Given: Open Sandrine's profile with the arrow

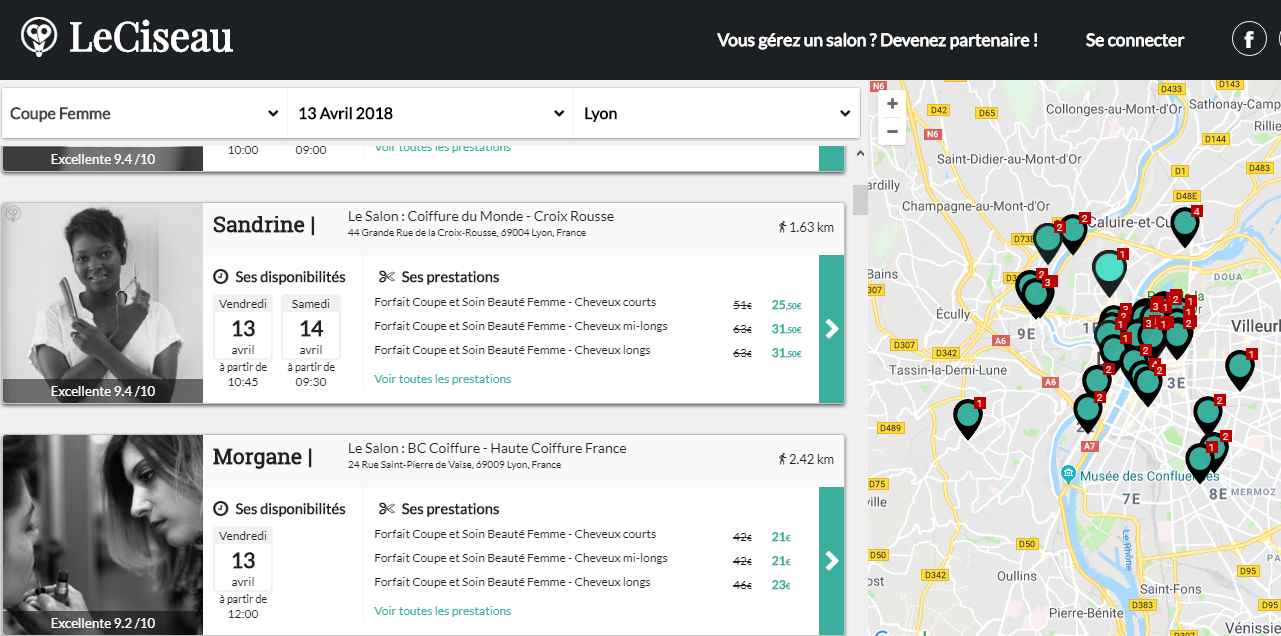Looking at the screenshot, I should click(831, 329).
